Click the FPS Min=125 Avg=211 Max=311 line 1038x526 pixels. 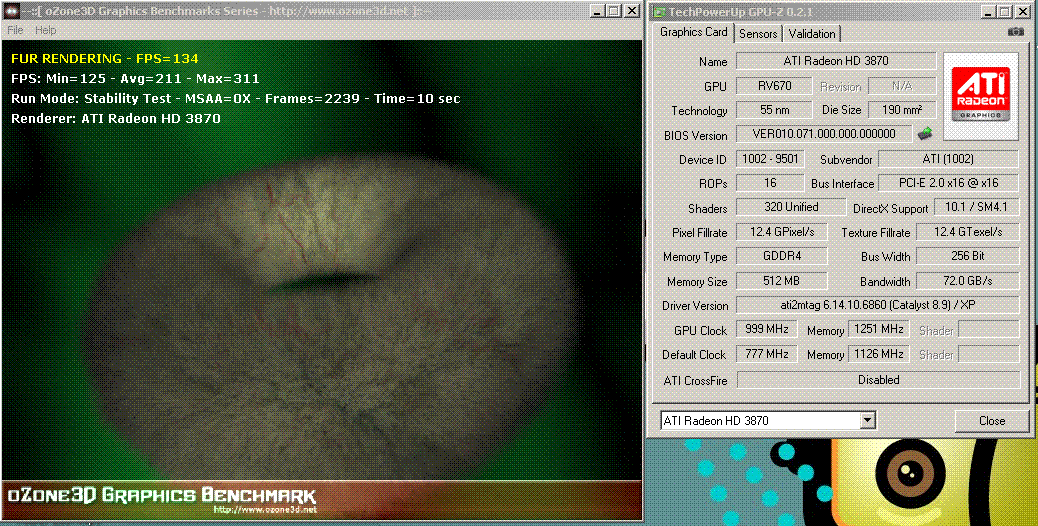coord(135,78)
